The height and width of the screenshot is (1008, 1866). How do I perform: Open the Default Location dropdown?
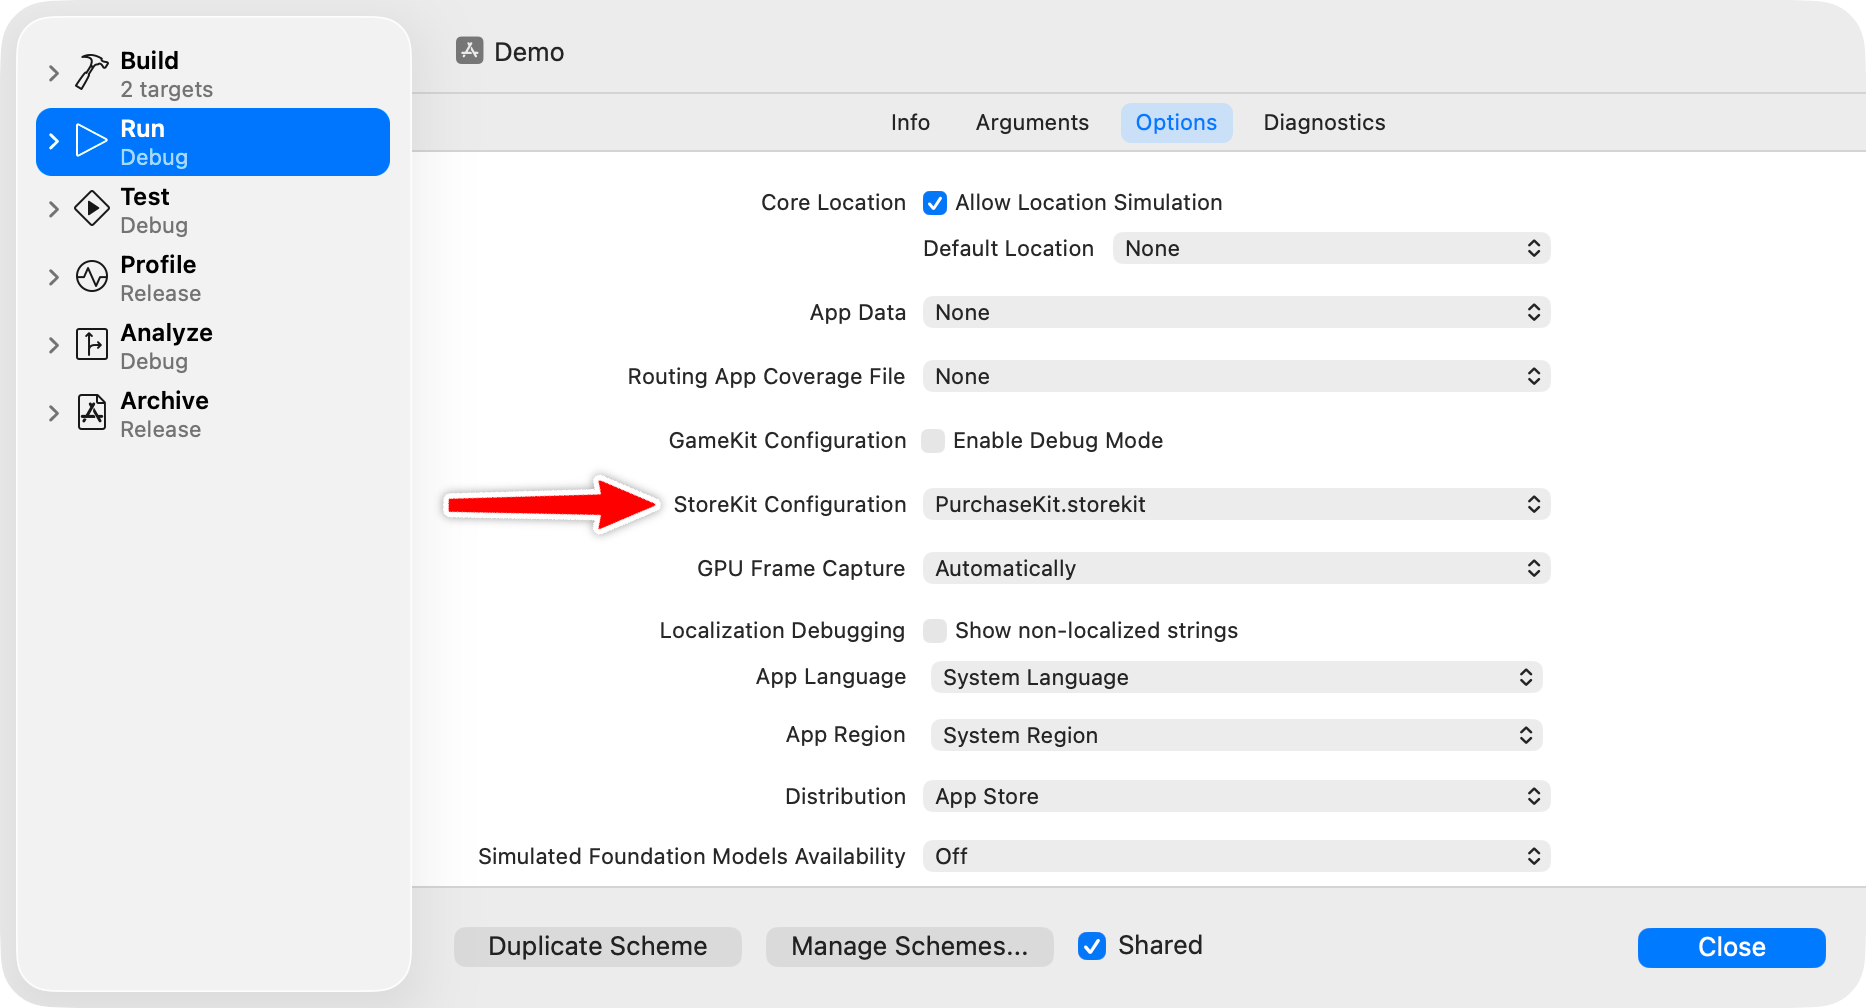tap(1330, 248)
